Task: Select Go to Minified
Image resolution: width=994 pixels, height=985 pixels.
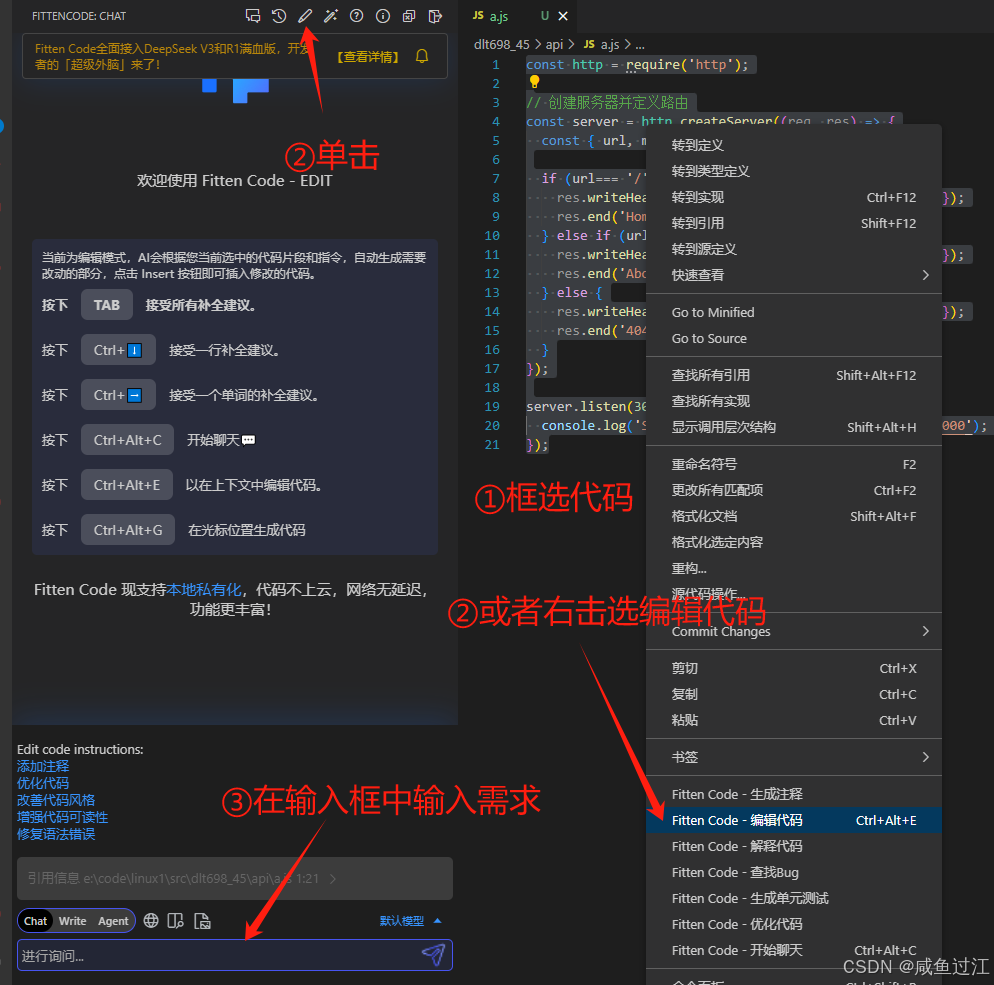Action: point(794,312)
